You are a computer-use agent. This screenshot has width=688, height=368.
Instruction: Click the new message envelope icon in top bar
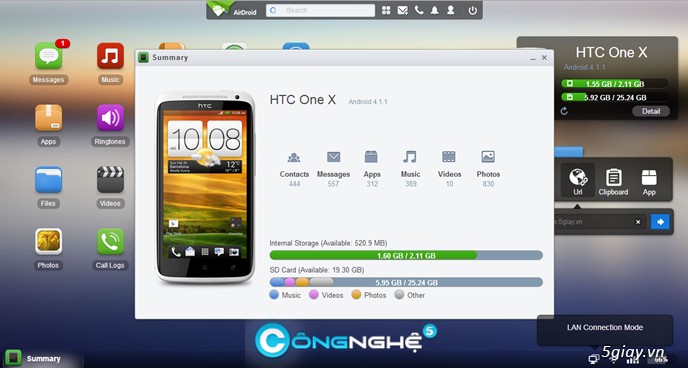pos(402,10)
